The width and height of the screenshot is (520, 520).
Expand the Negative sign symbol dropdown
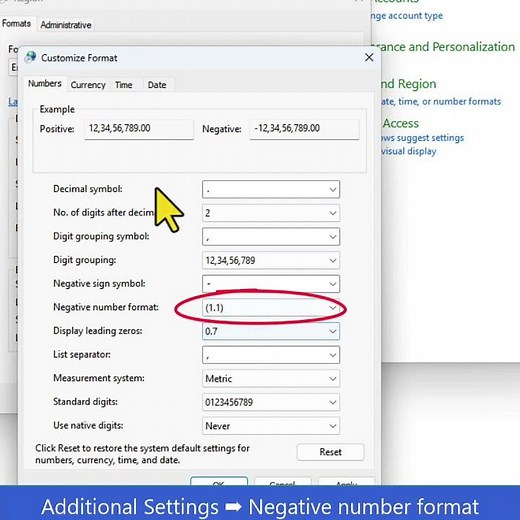[x=271, y=284]
